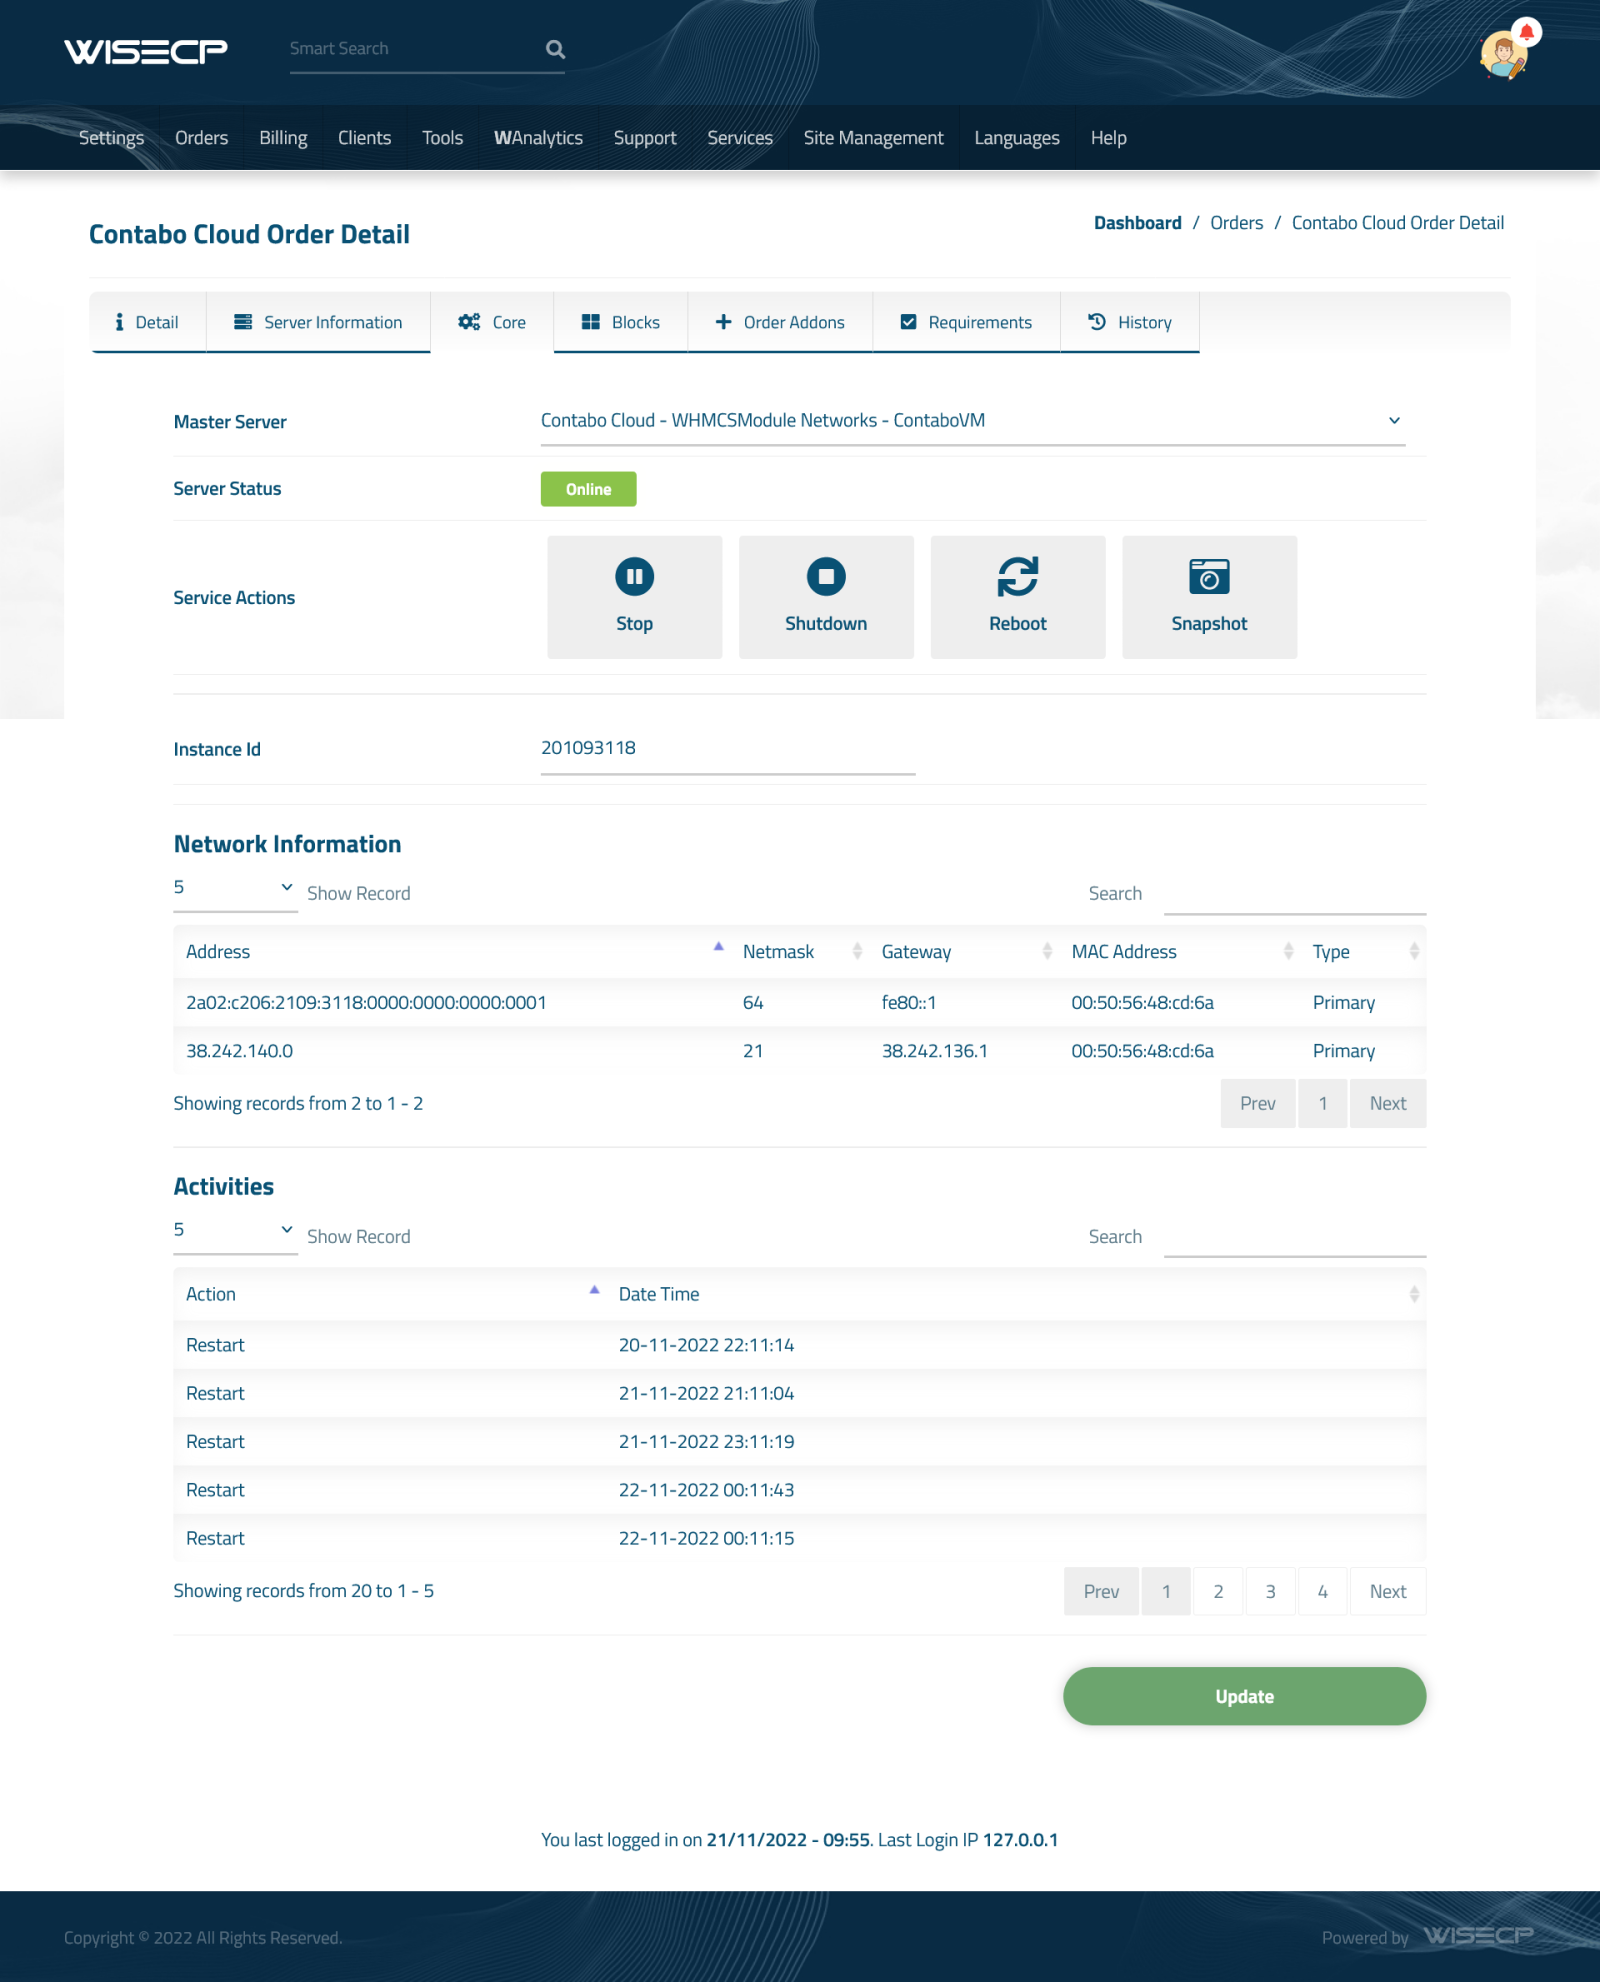Open the Clients menu
The image size is (1600, 1982).
pos(364,138)
